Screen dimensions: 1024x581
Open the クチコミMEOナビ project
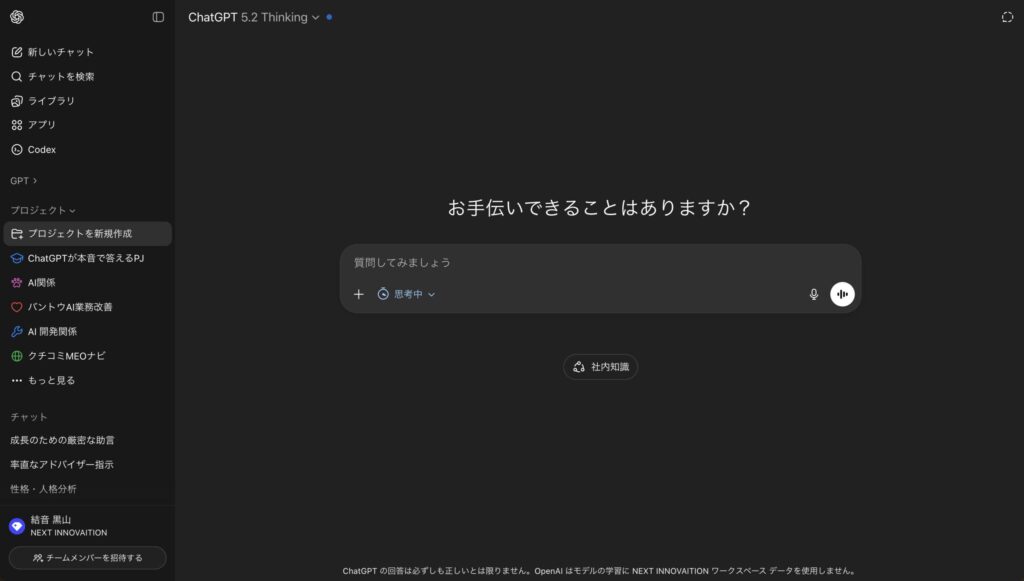[x=66, y=356]
